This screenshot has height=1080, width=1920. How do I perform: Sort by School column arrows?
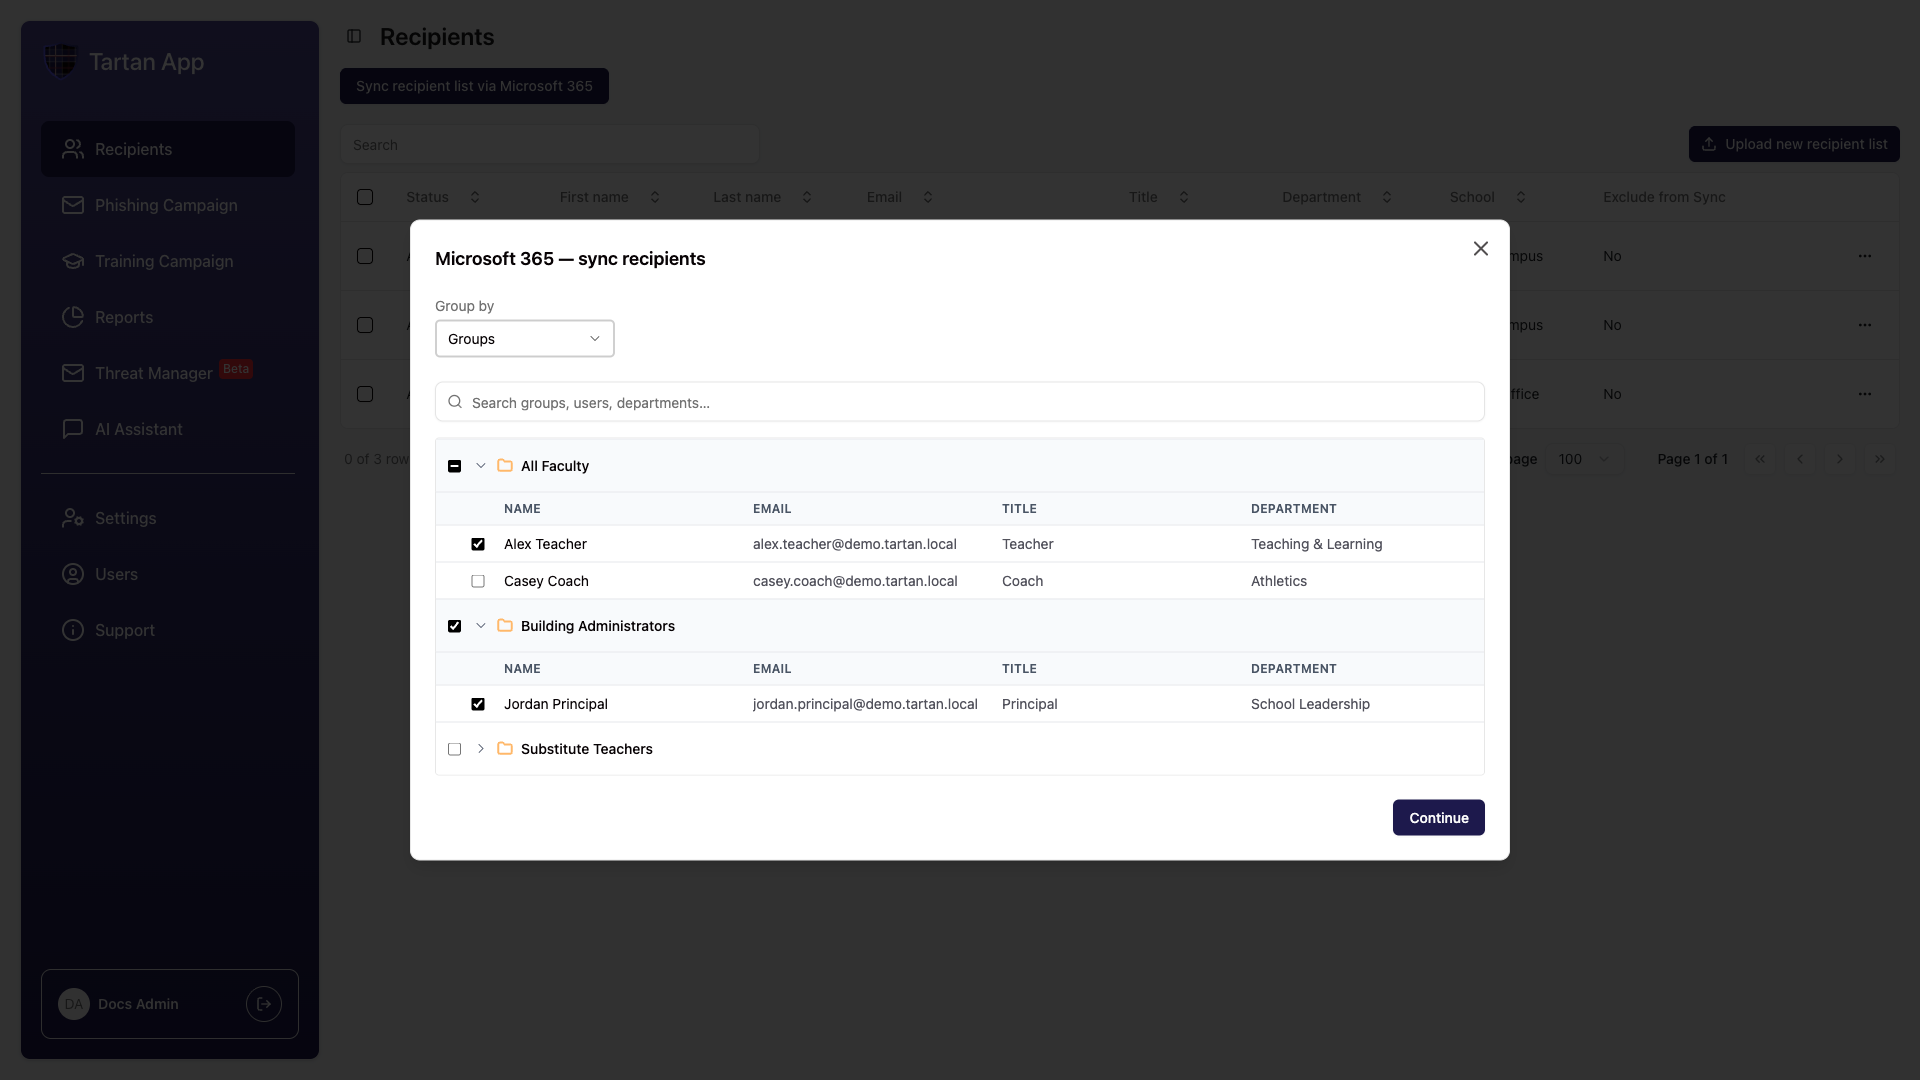(x=1521, y=197)
